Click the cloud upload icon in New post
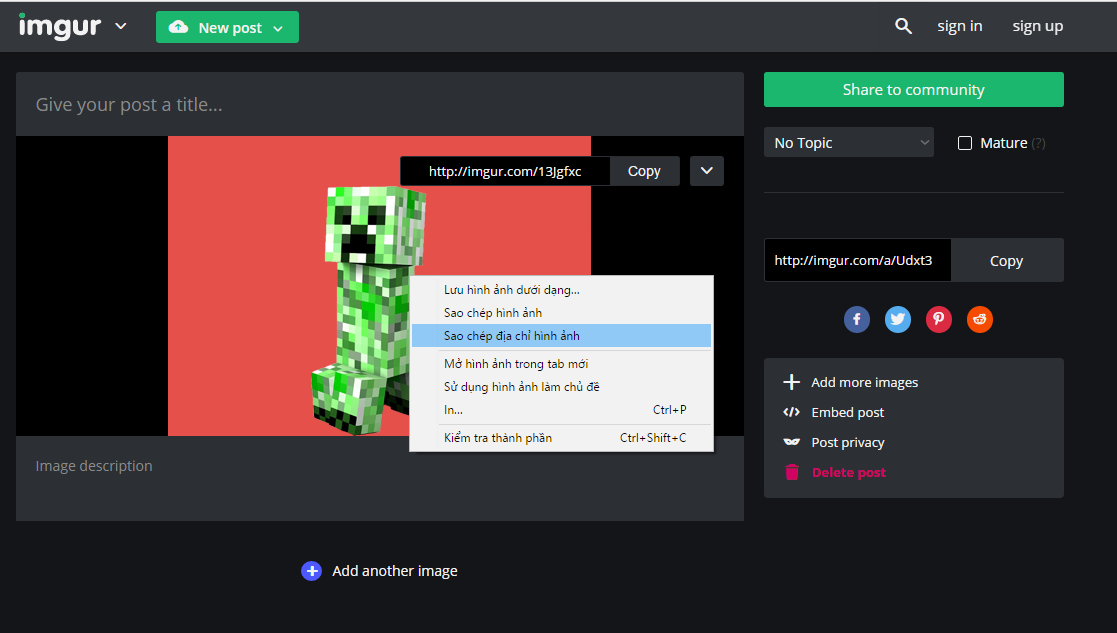The image size is (1117, 633). pyautogui.click(x=178, y=27)
